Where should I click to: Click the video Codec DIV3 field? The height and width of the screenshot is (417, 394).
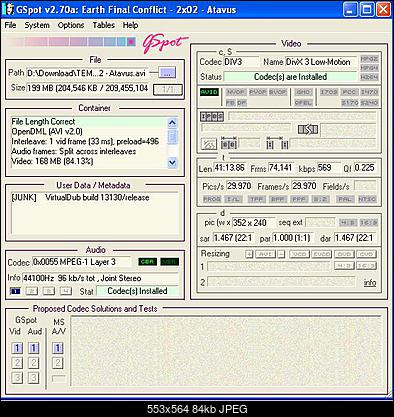tap(241, 62)
